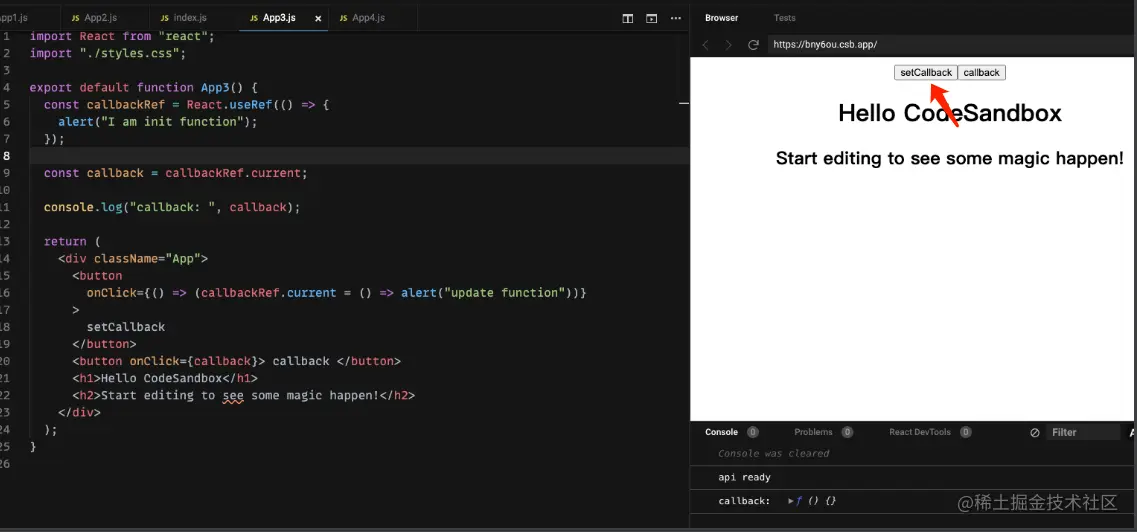The image size is (1137, 532).
Task: Click the alert("I am init function") line
Action: 158,122
